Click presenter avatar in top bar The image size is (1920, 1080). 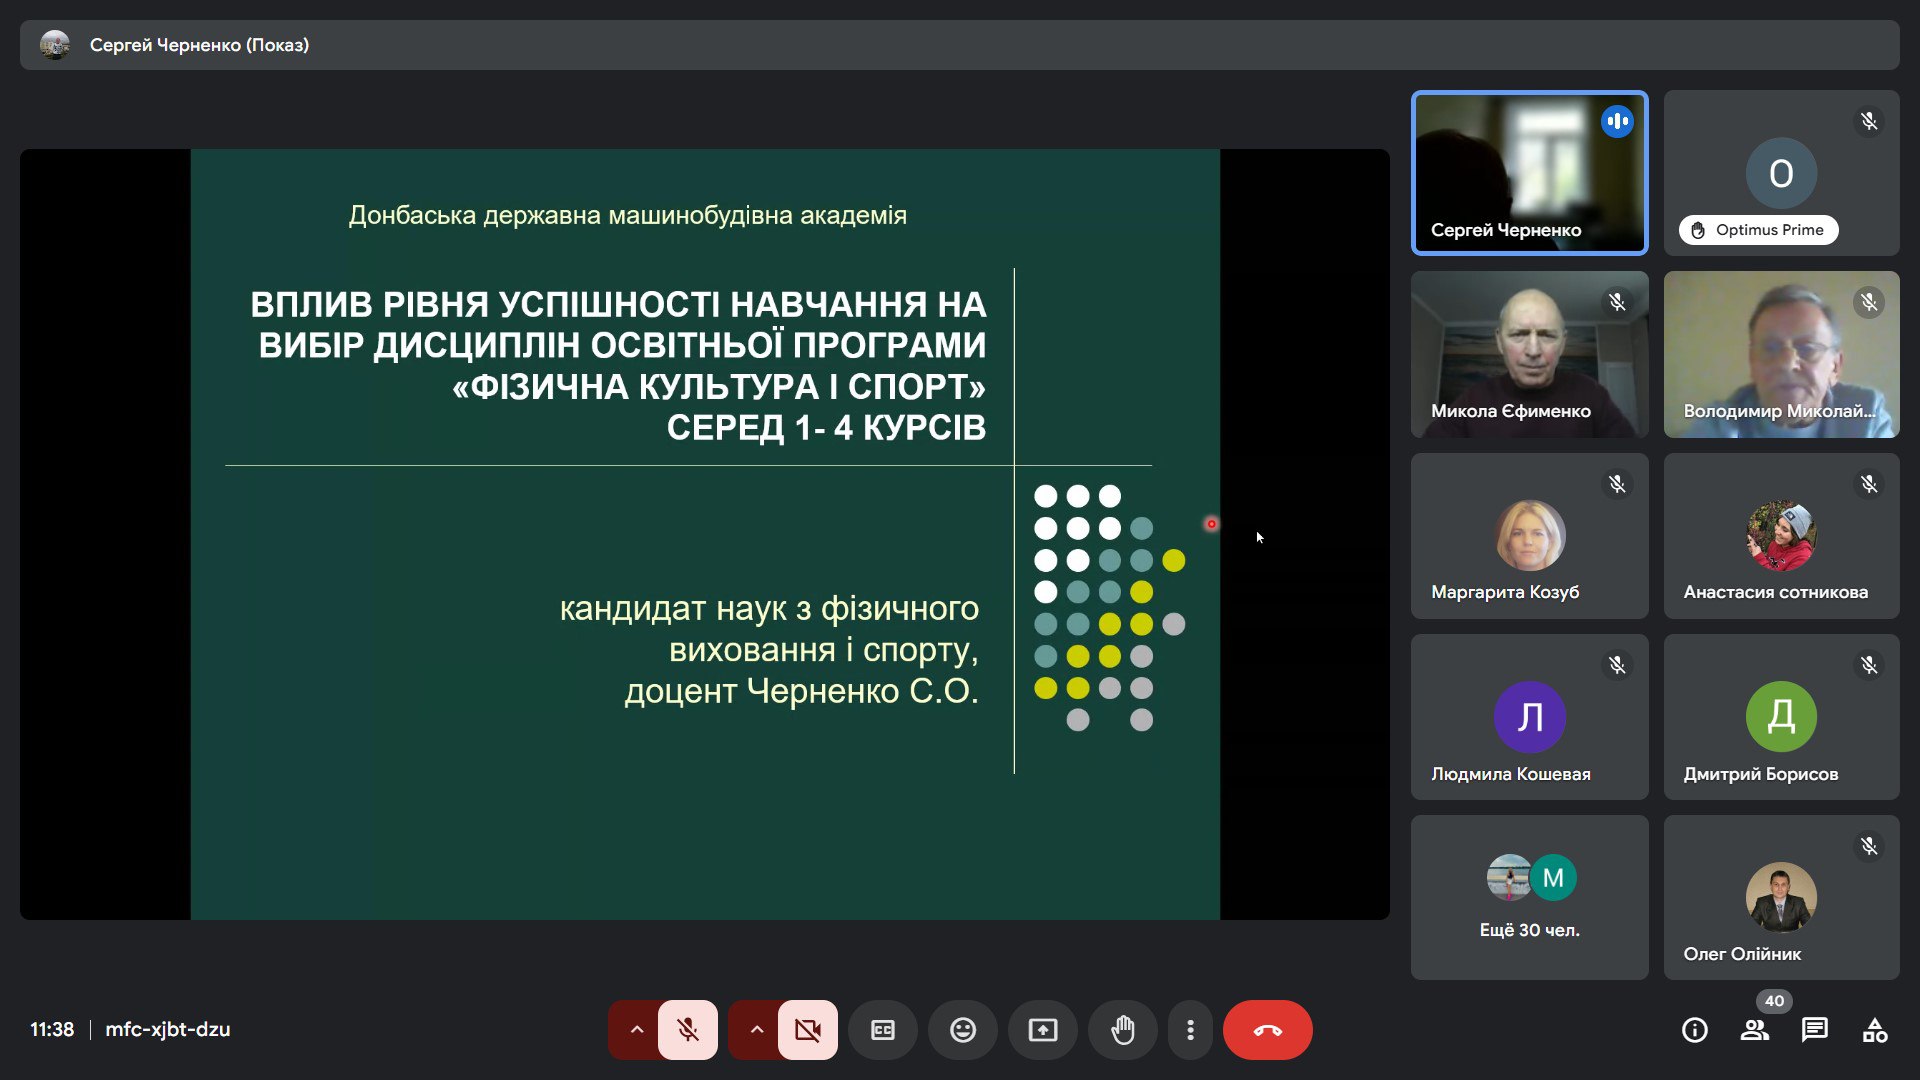click(x=55, y=45)
